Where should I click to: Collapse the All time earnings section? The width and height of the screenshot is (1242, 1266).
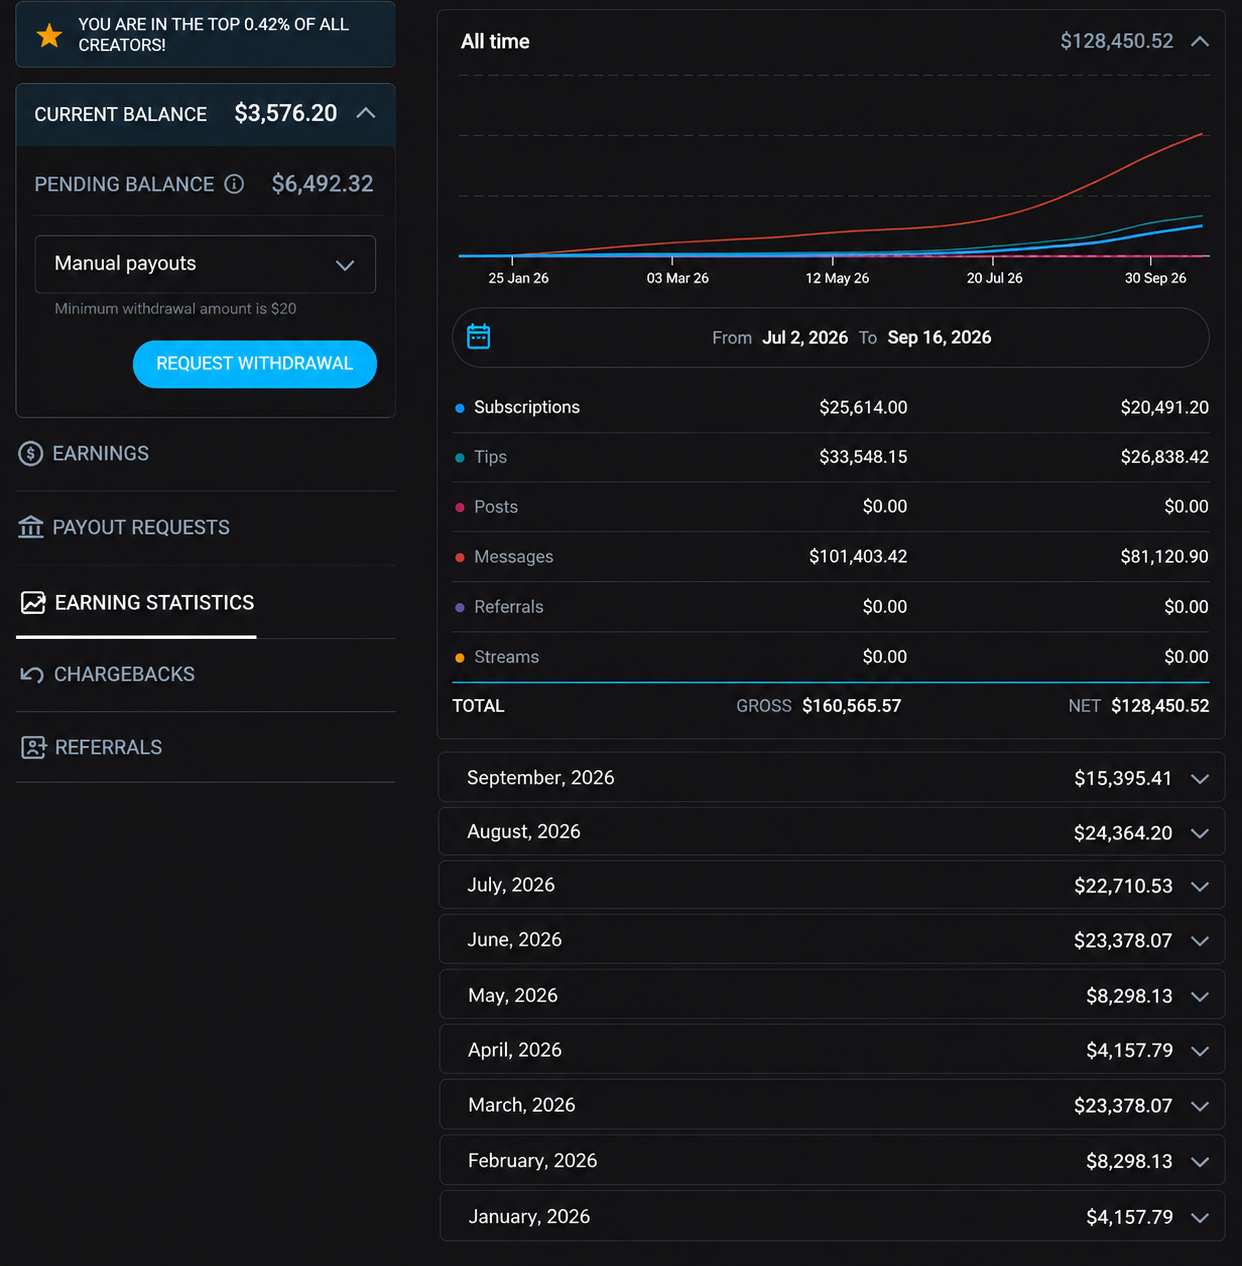(1200, 42)
